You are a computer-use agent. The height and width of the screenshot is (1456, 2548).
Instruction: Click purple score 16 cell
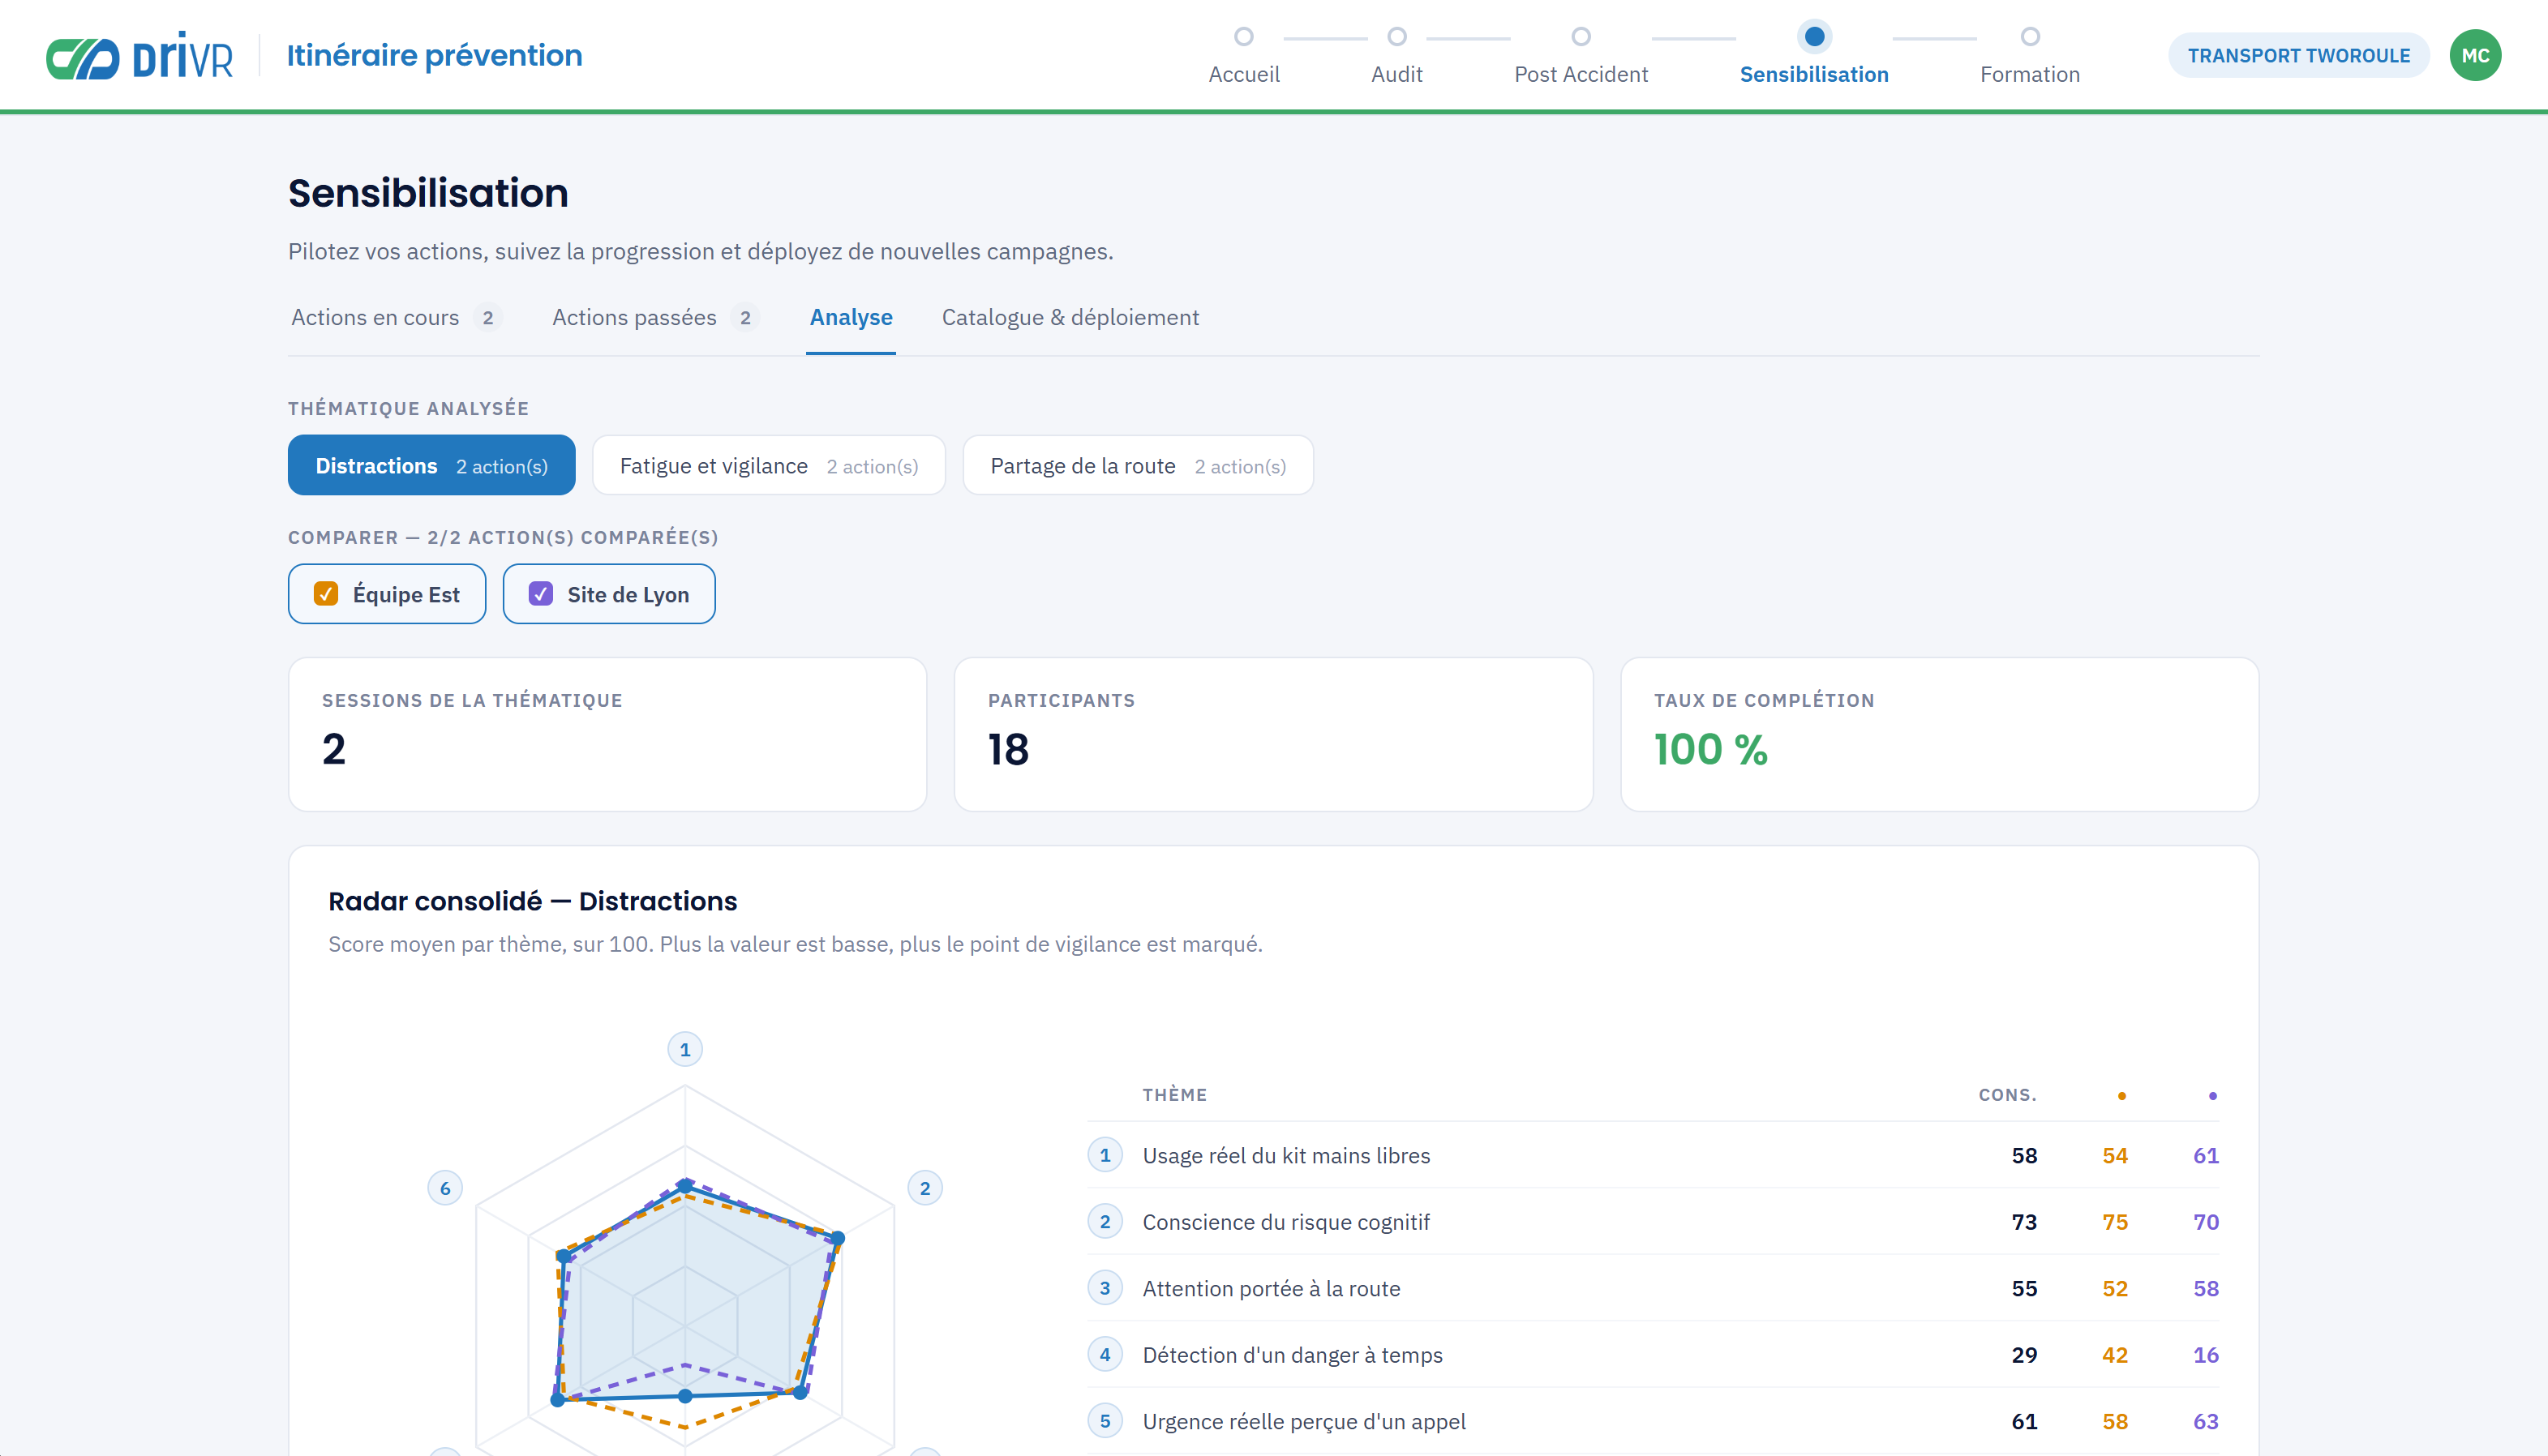tap(2205, 1354)
